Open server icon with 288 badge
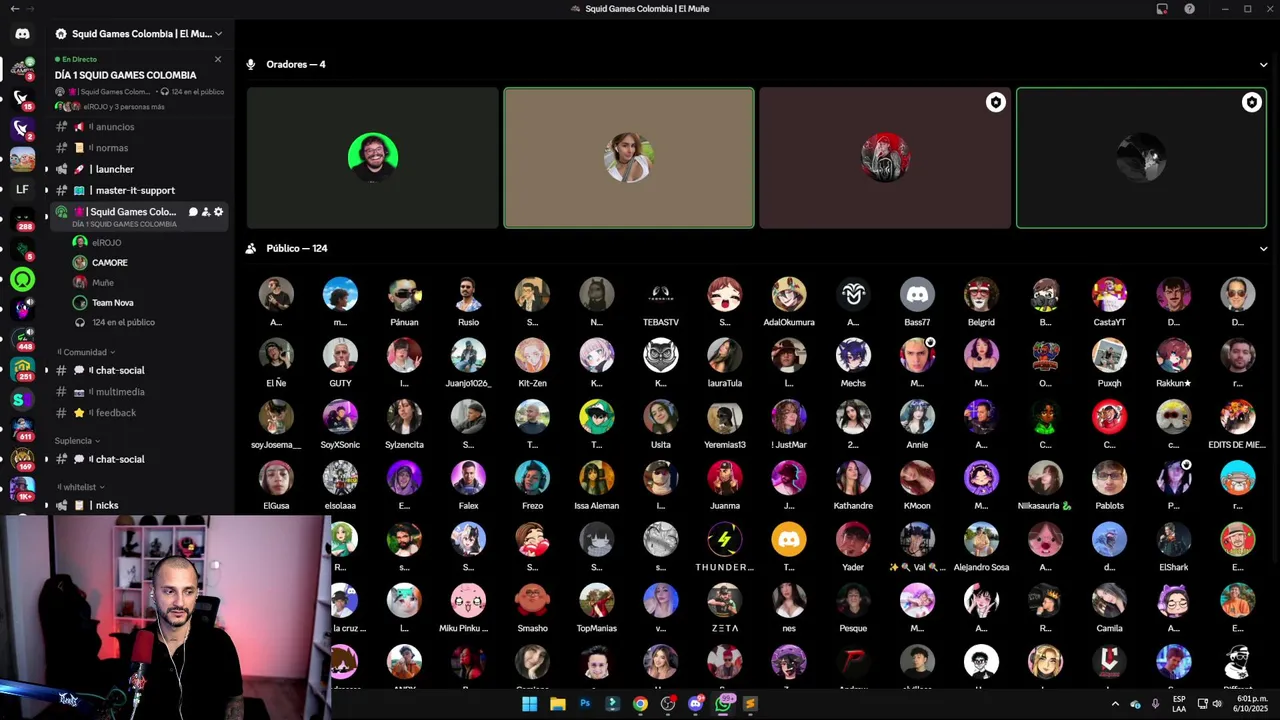The image size is (1280, 720). 22,220
